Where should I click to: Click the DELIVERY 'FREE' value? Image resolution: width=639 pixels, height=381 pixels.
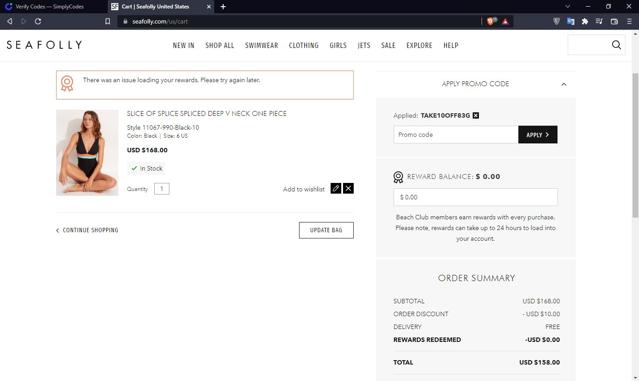point(553,327)
